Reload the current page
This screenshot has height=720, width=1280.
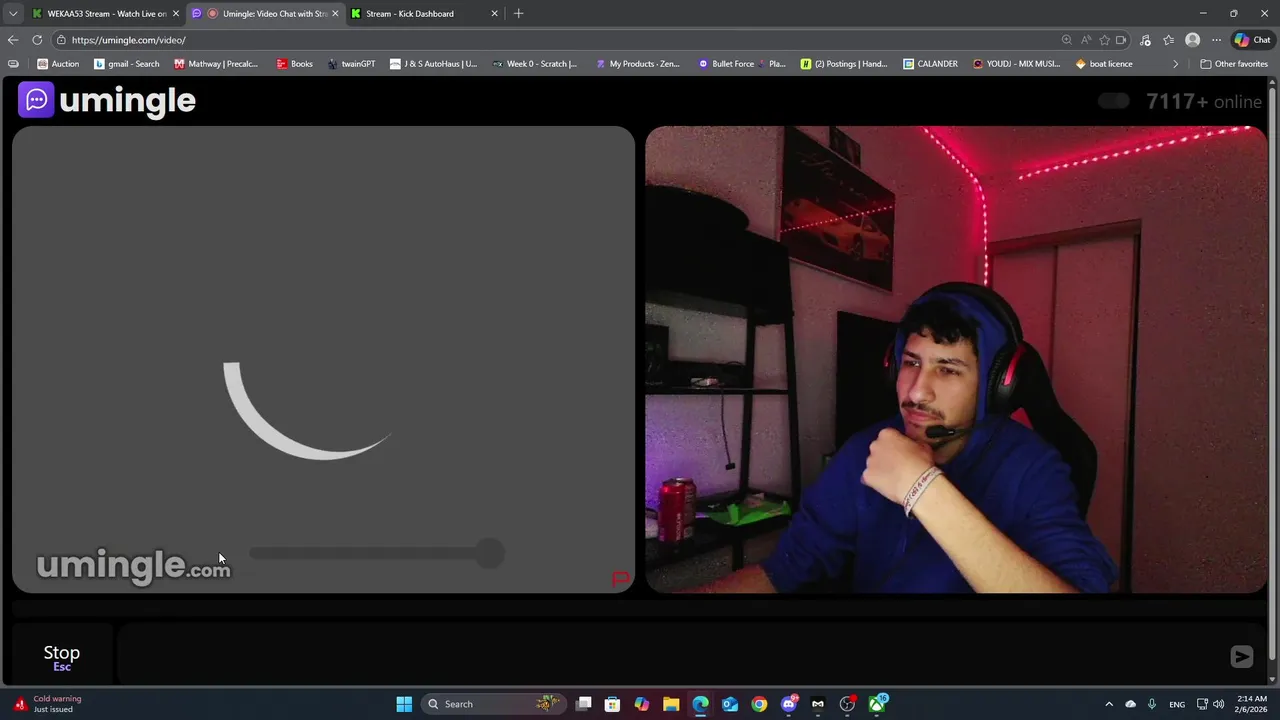(x=37, y=40)
